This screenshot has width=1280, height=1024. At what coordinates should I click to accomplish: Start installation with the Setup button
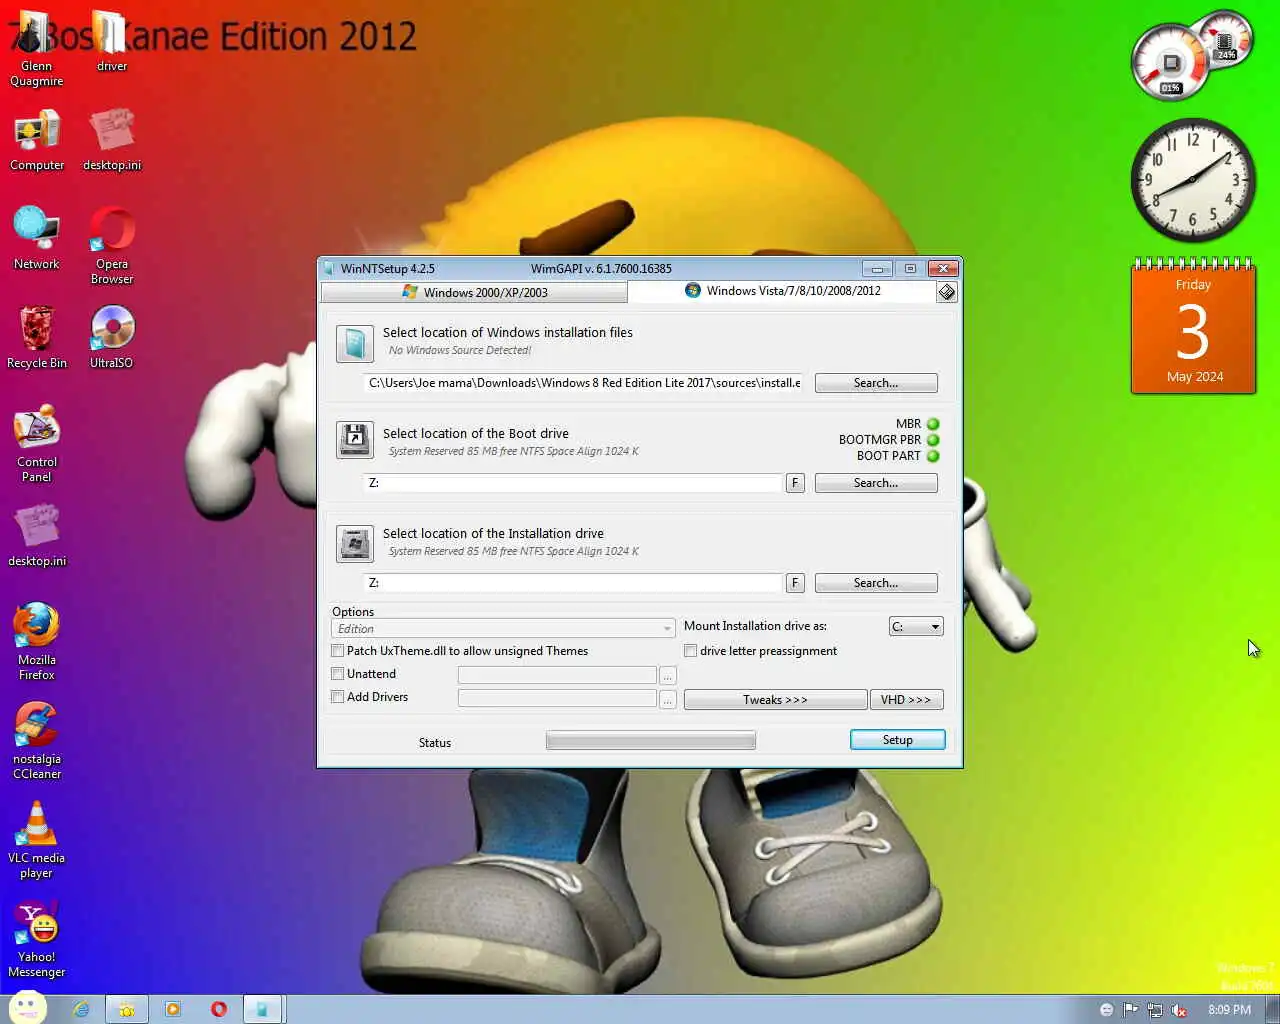(898, 740)
